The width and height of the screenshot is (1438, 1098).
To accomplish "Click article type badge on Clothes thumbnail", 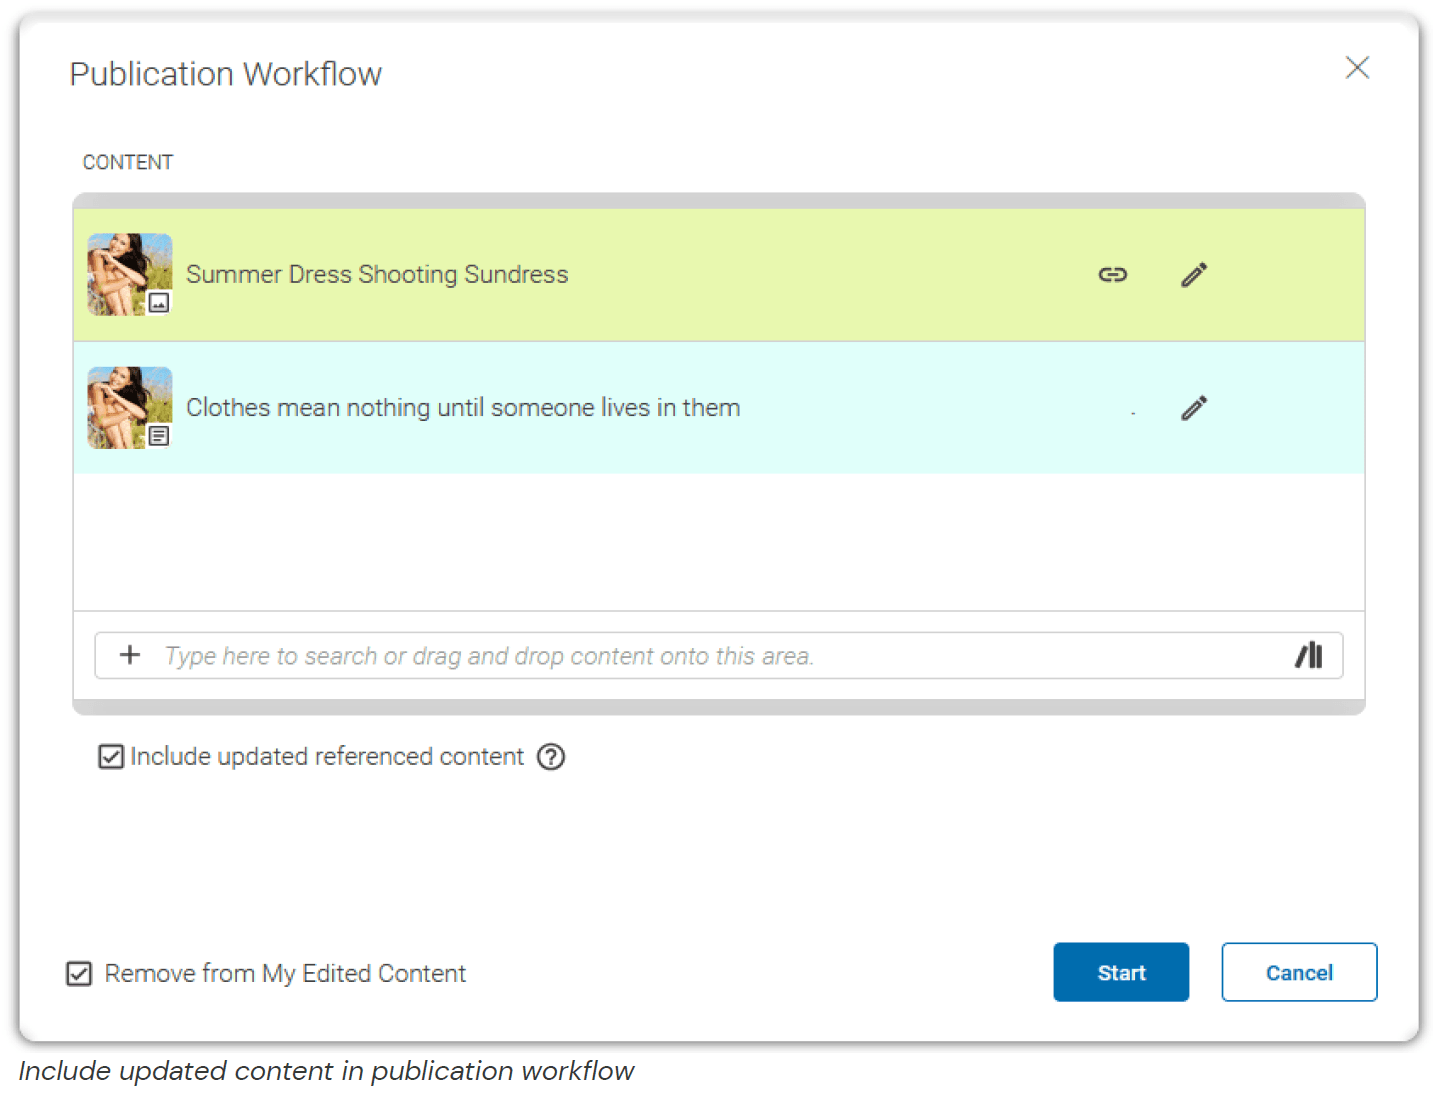I will [159, 436].
